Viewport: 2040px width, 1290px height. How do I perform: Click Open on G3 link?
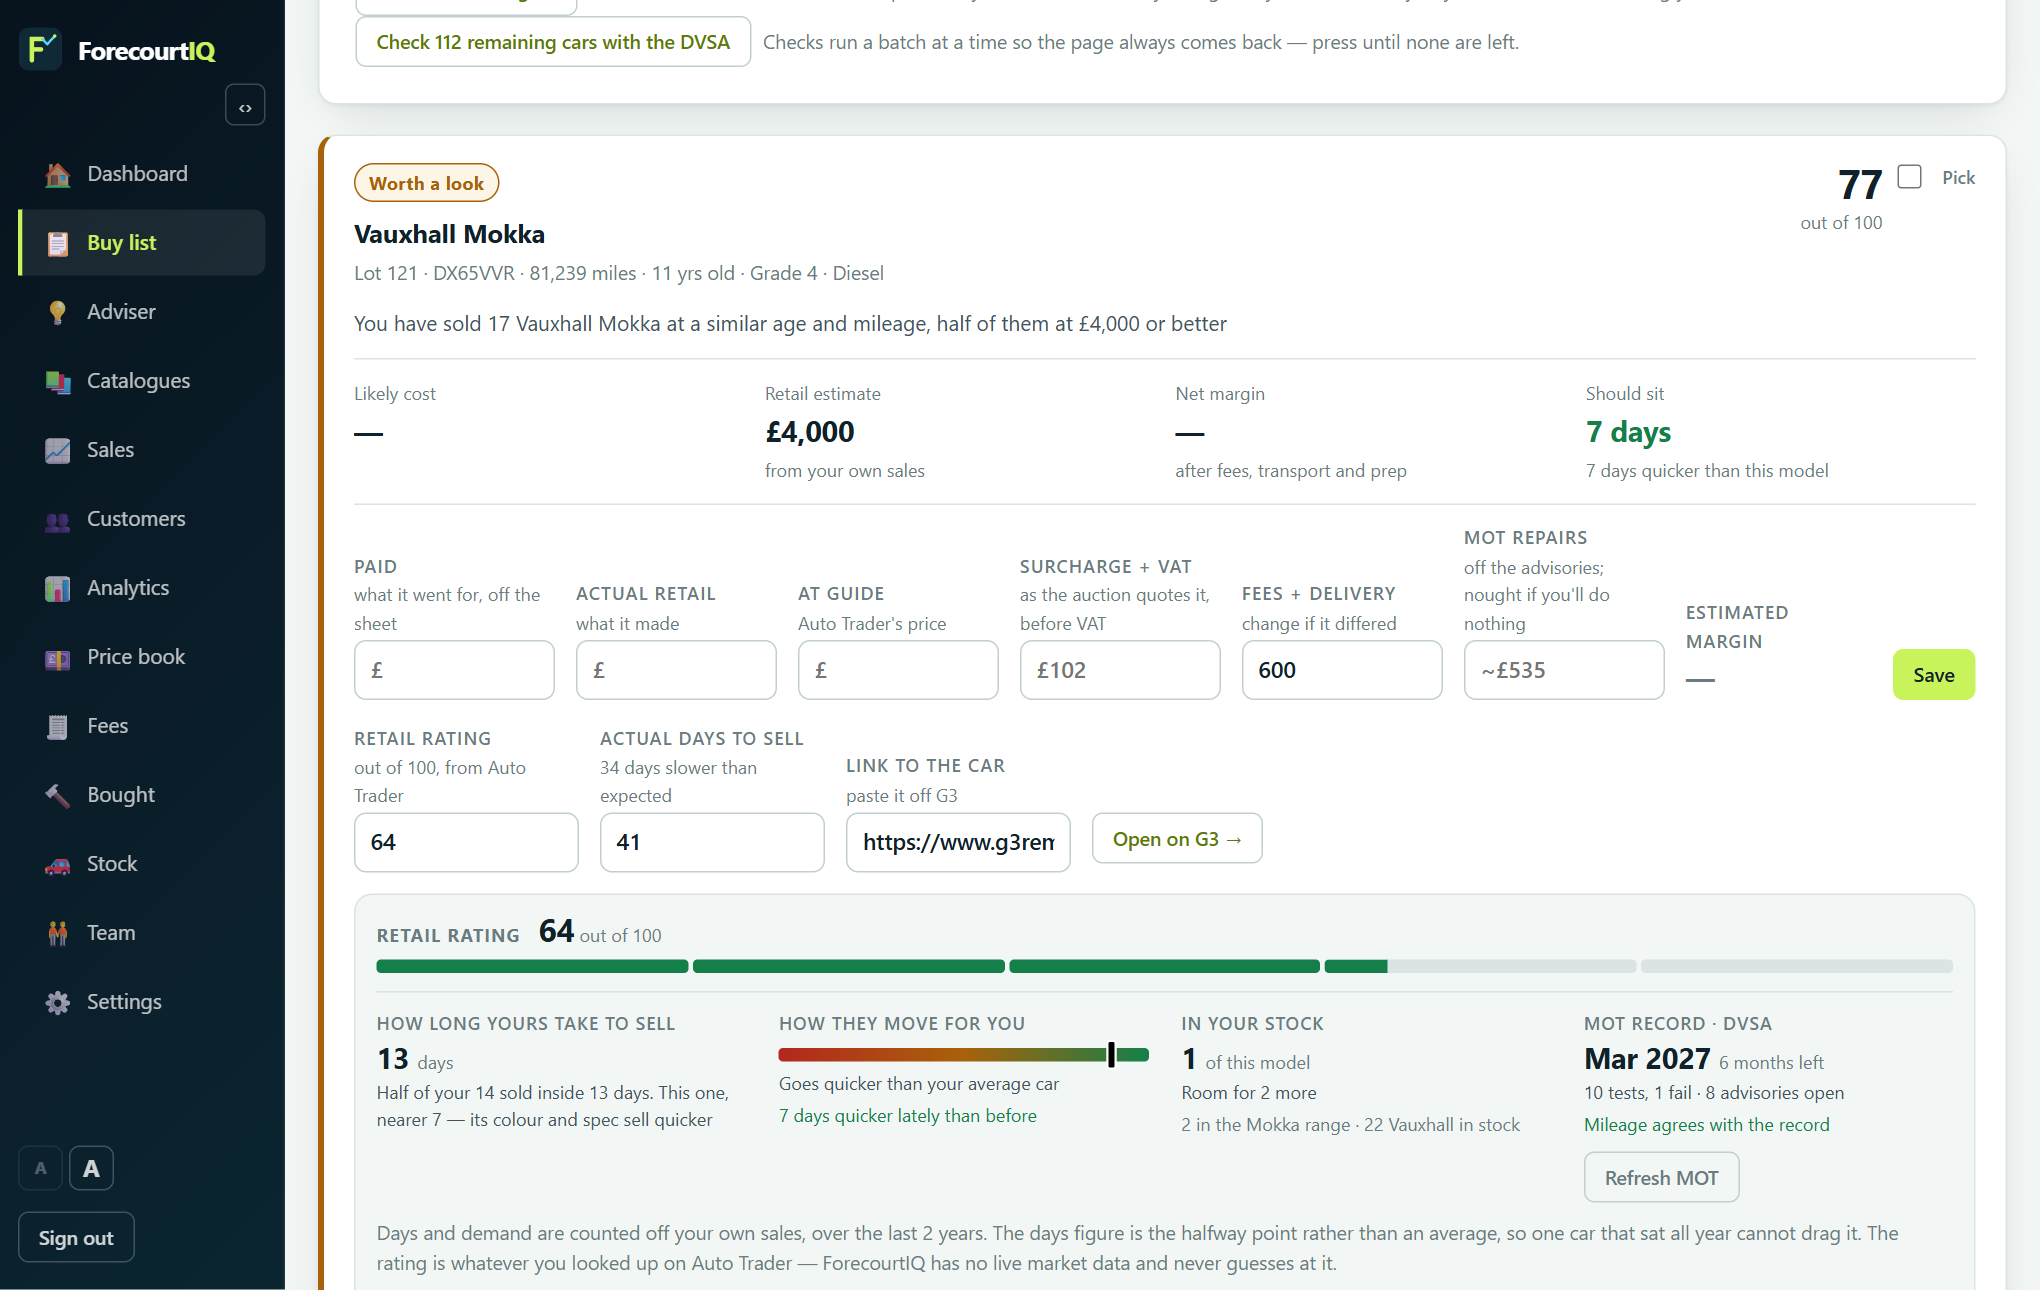(1177, 838)
